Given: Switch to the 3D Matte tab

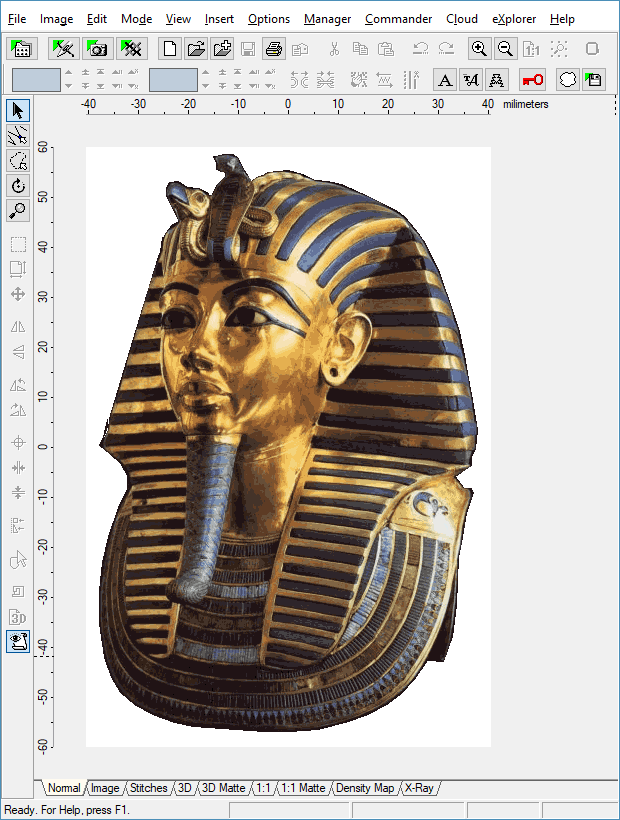Looking at the screenshot, I should coord(223,788).
